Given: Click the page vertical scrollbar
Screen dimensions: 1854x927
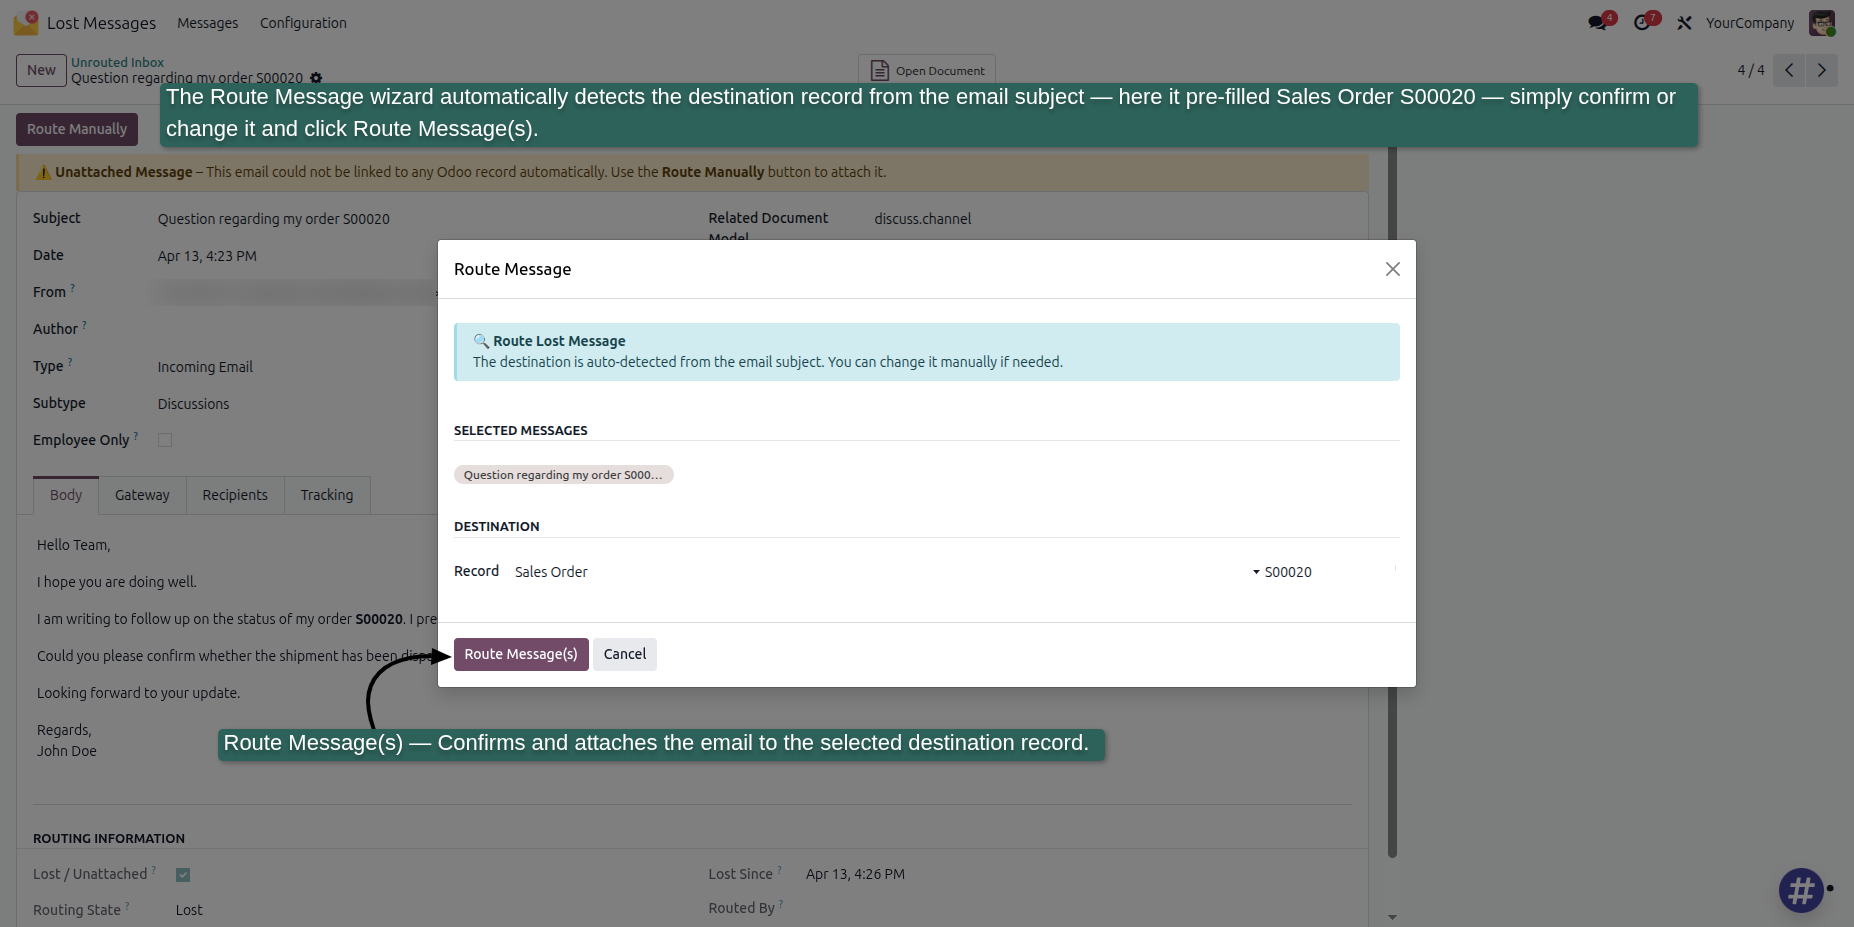Looking at the screenshot, I should click(x=1392, y=500).
